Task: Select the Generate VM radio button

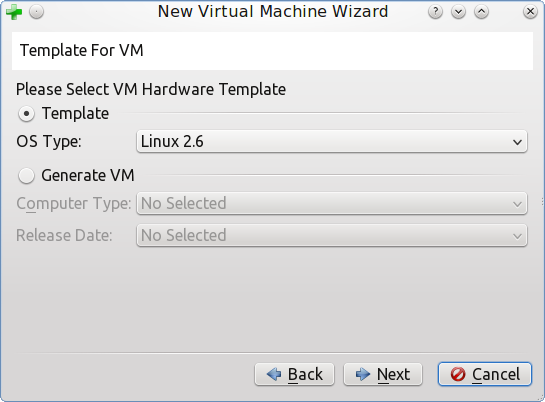Action: [x=26, y=175]
